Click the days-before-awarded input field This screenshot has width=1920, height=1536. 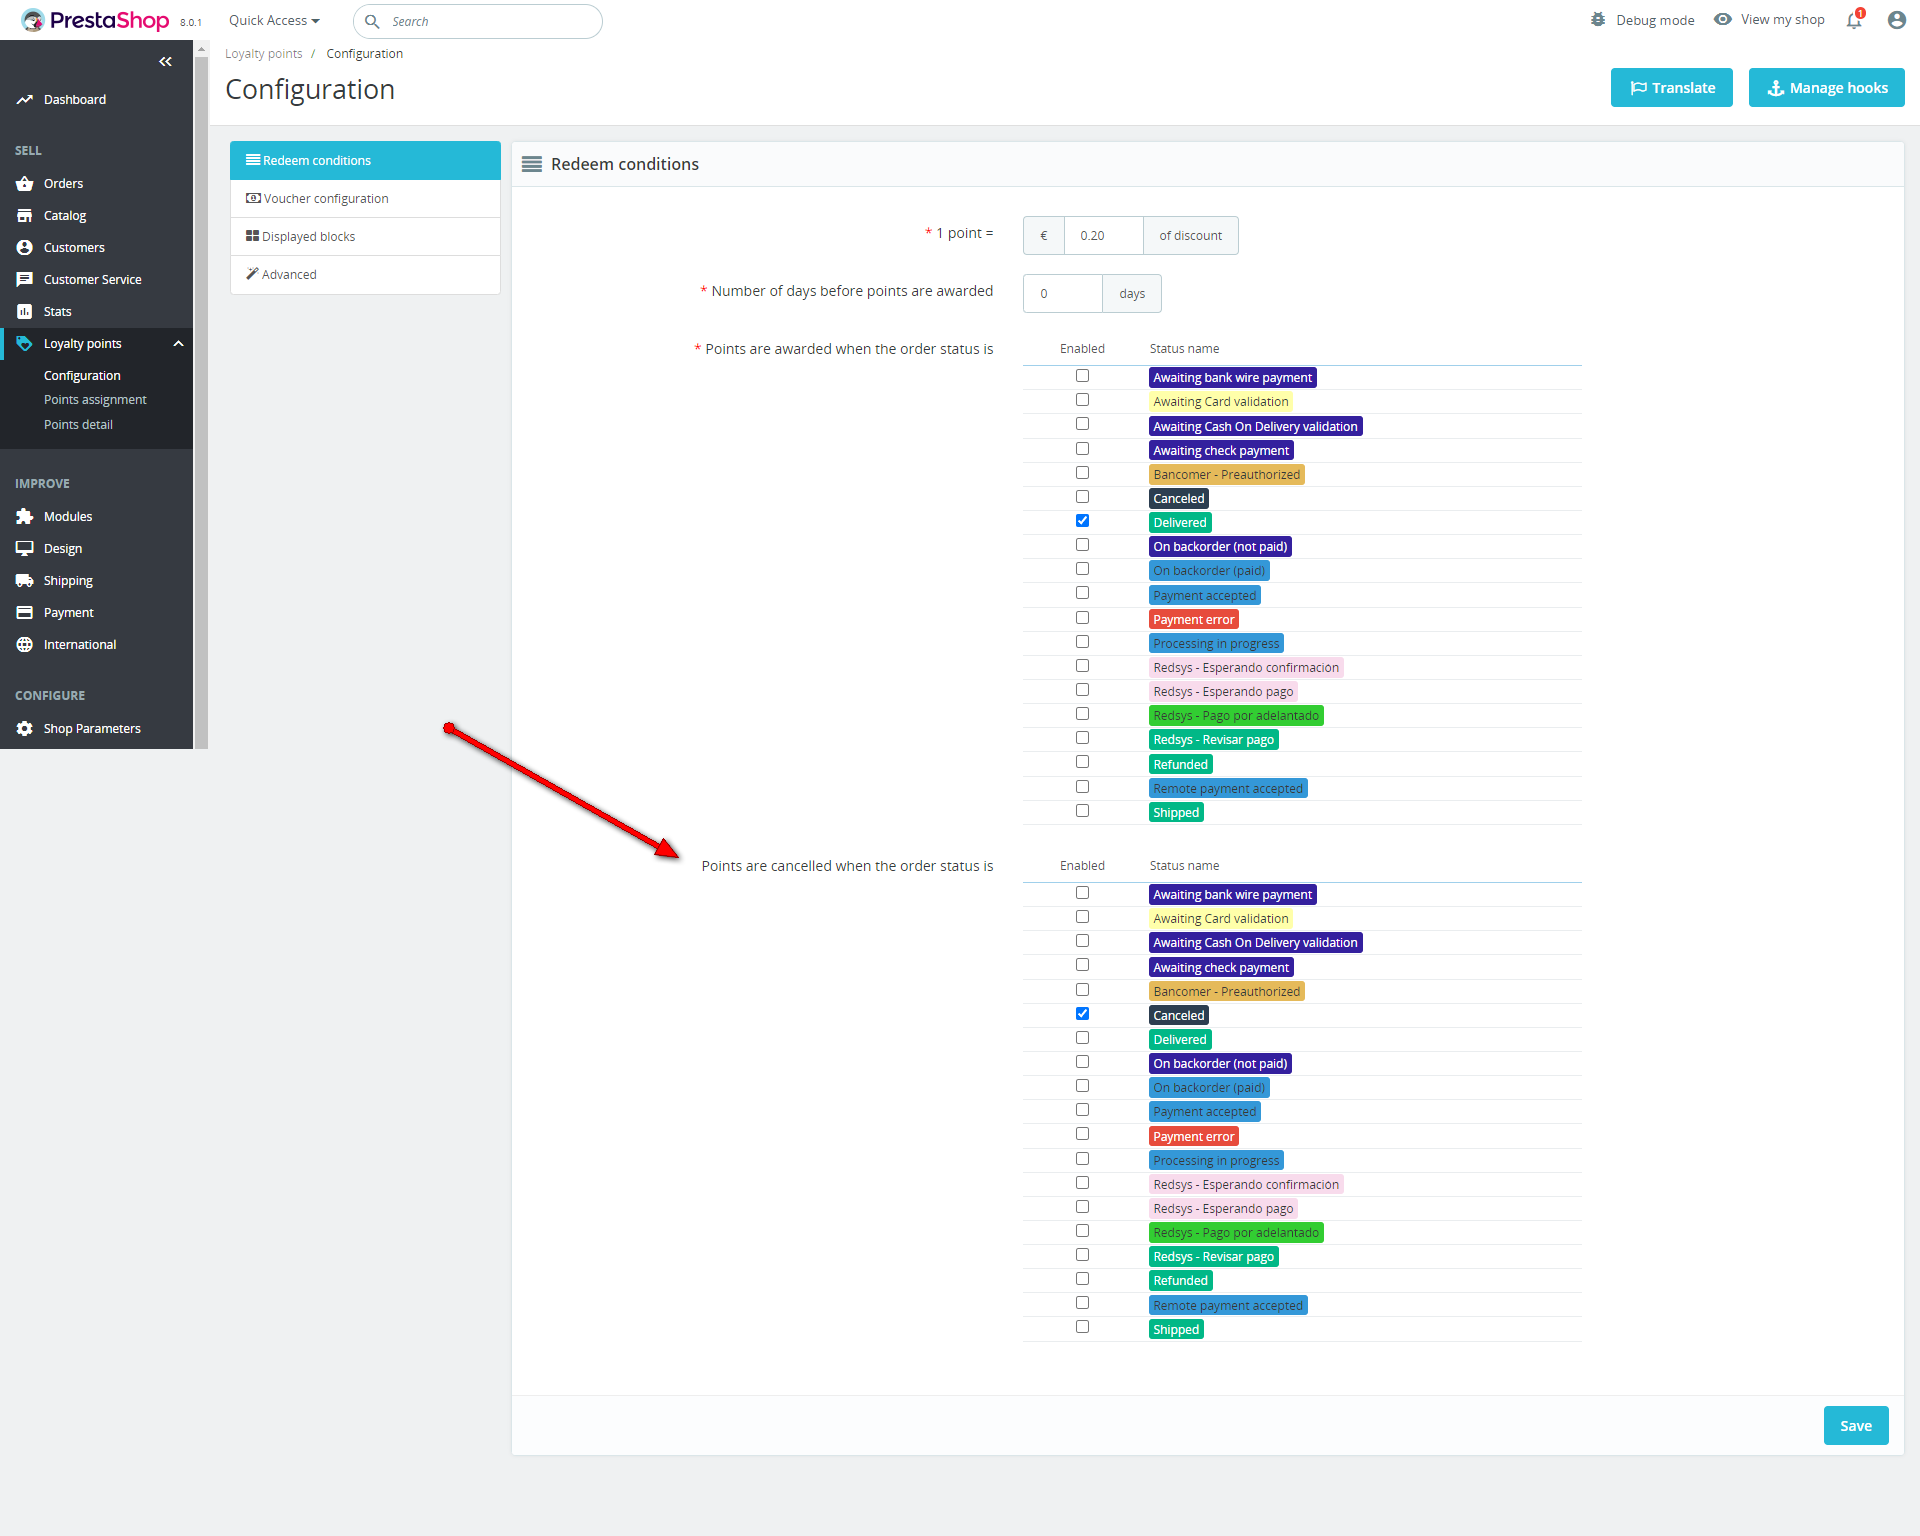click(x=1062, y=294)
